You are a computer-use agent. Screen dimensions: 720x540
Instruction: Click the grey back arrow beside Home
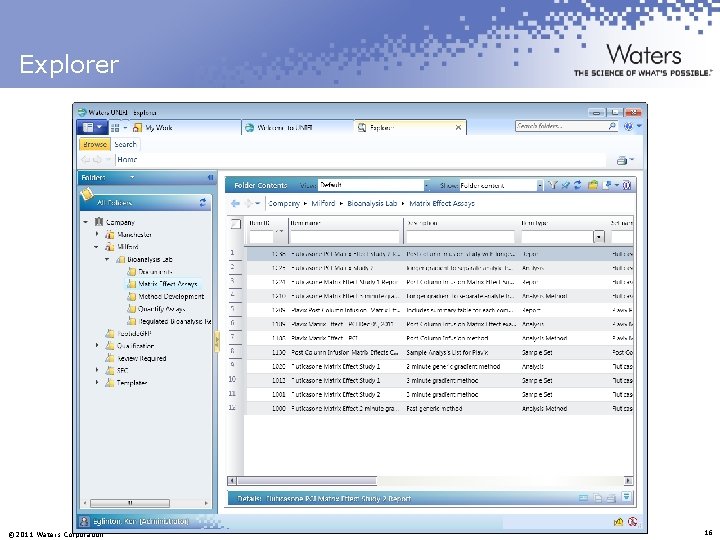[x=85, y=160]
